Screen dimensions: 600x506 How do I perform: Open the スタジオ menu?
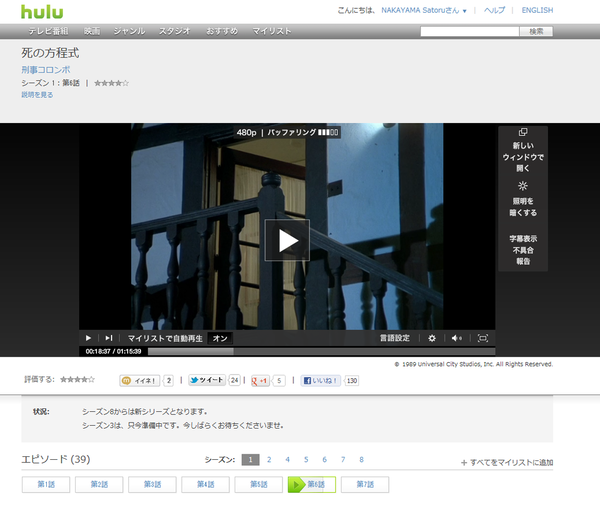174,31
